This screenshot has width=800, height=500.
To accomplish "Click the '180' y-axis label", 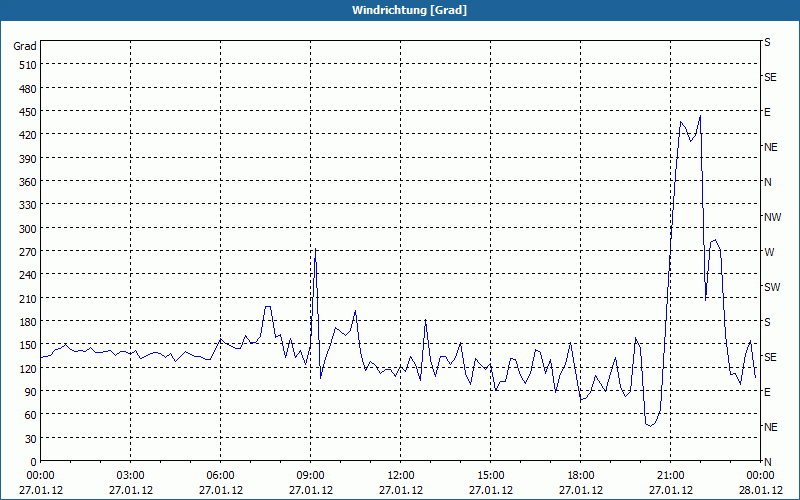I will [28, 322].
